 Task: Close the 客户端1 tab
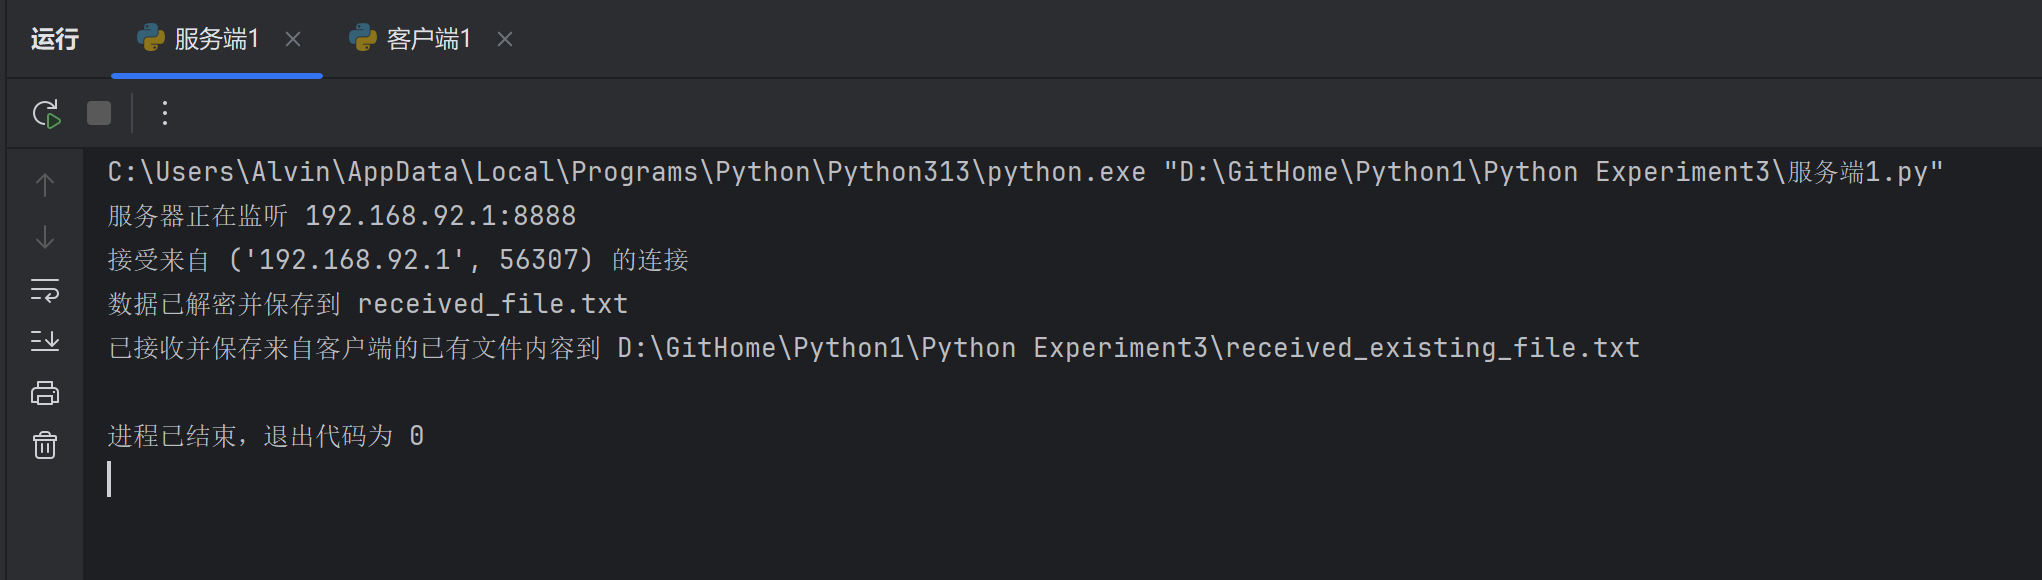point(505,39)
